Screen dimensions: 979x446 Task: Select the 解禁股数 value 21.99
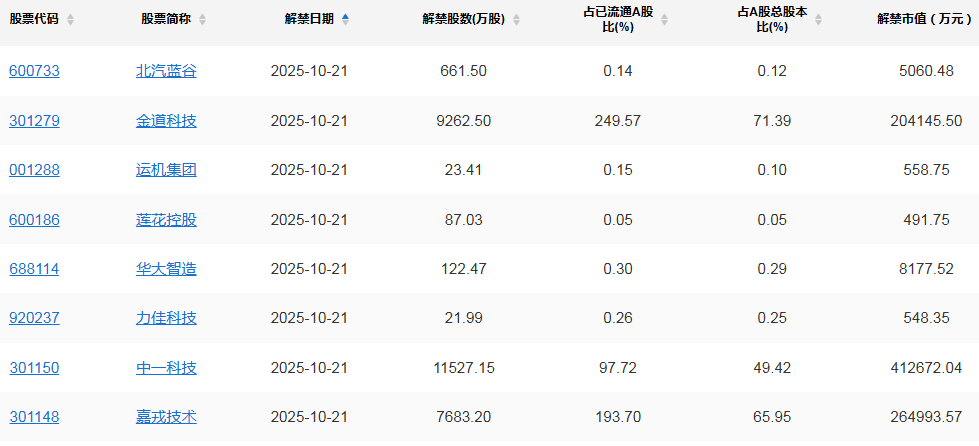(x=463, y=319)
